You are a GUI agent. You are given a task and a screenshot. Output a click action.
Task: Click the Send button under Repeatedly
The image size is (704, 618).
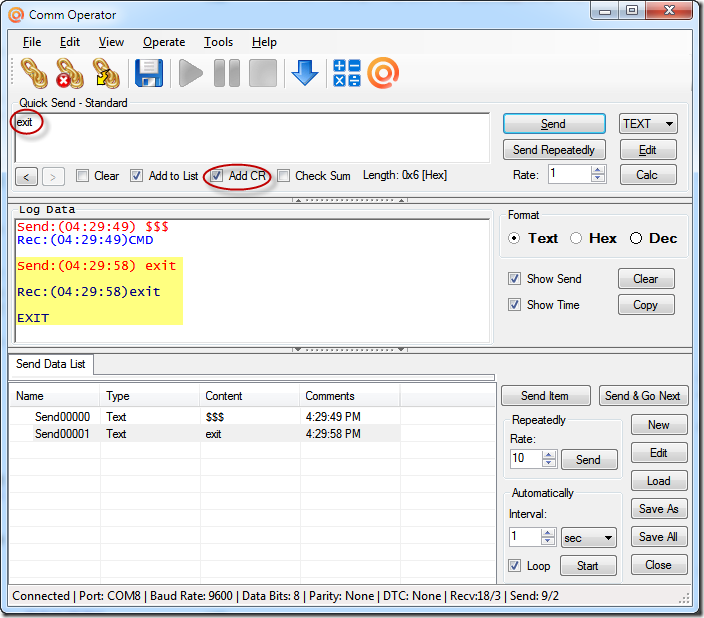tap(589, 460)
